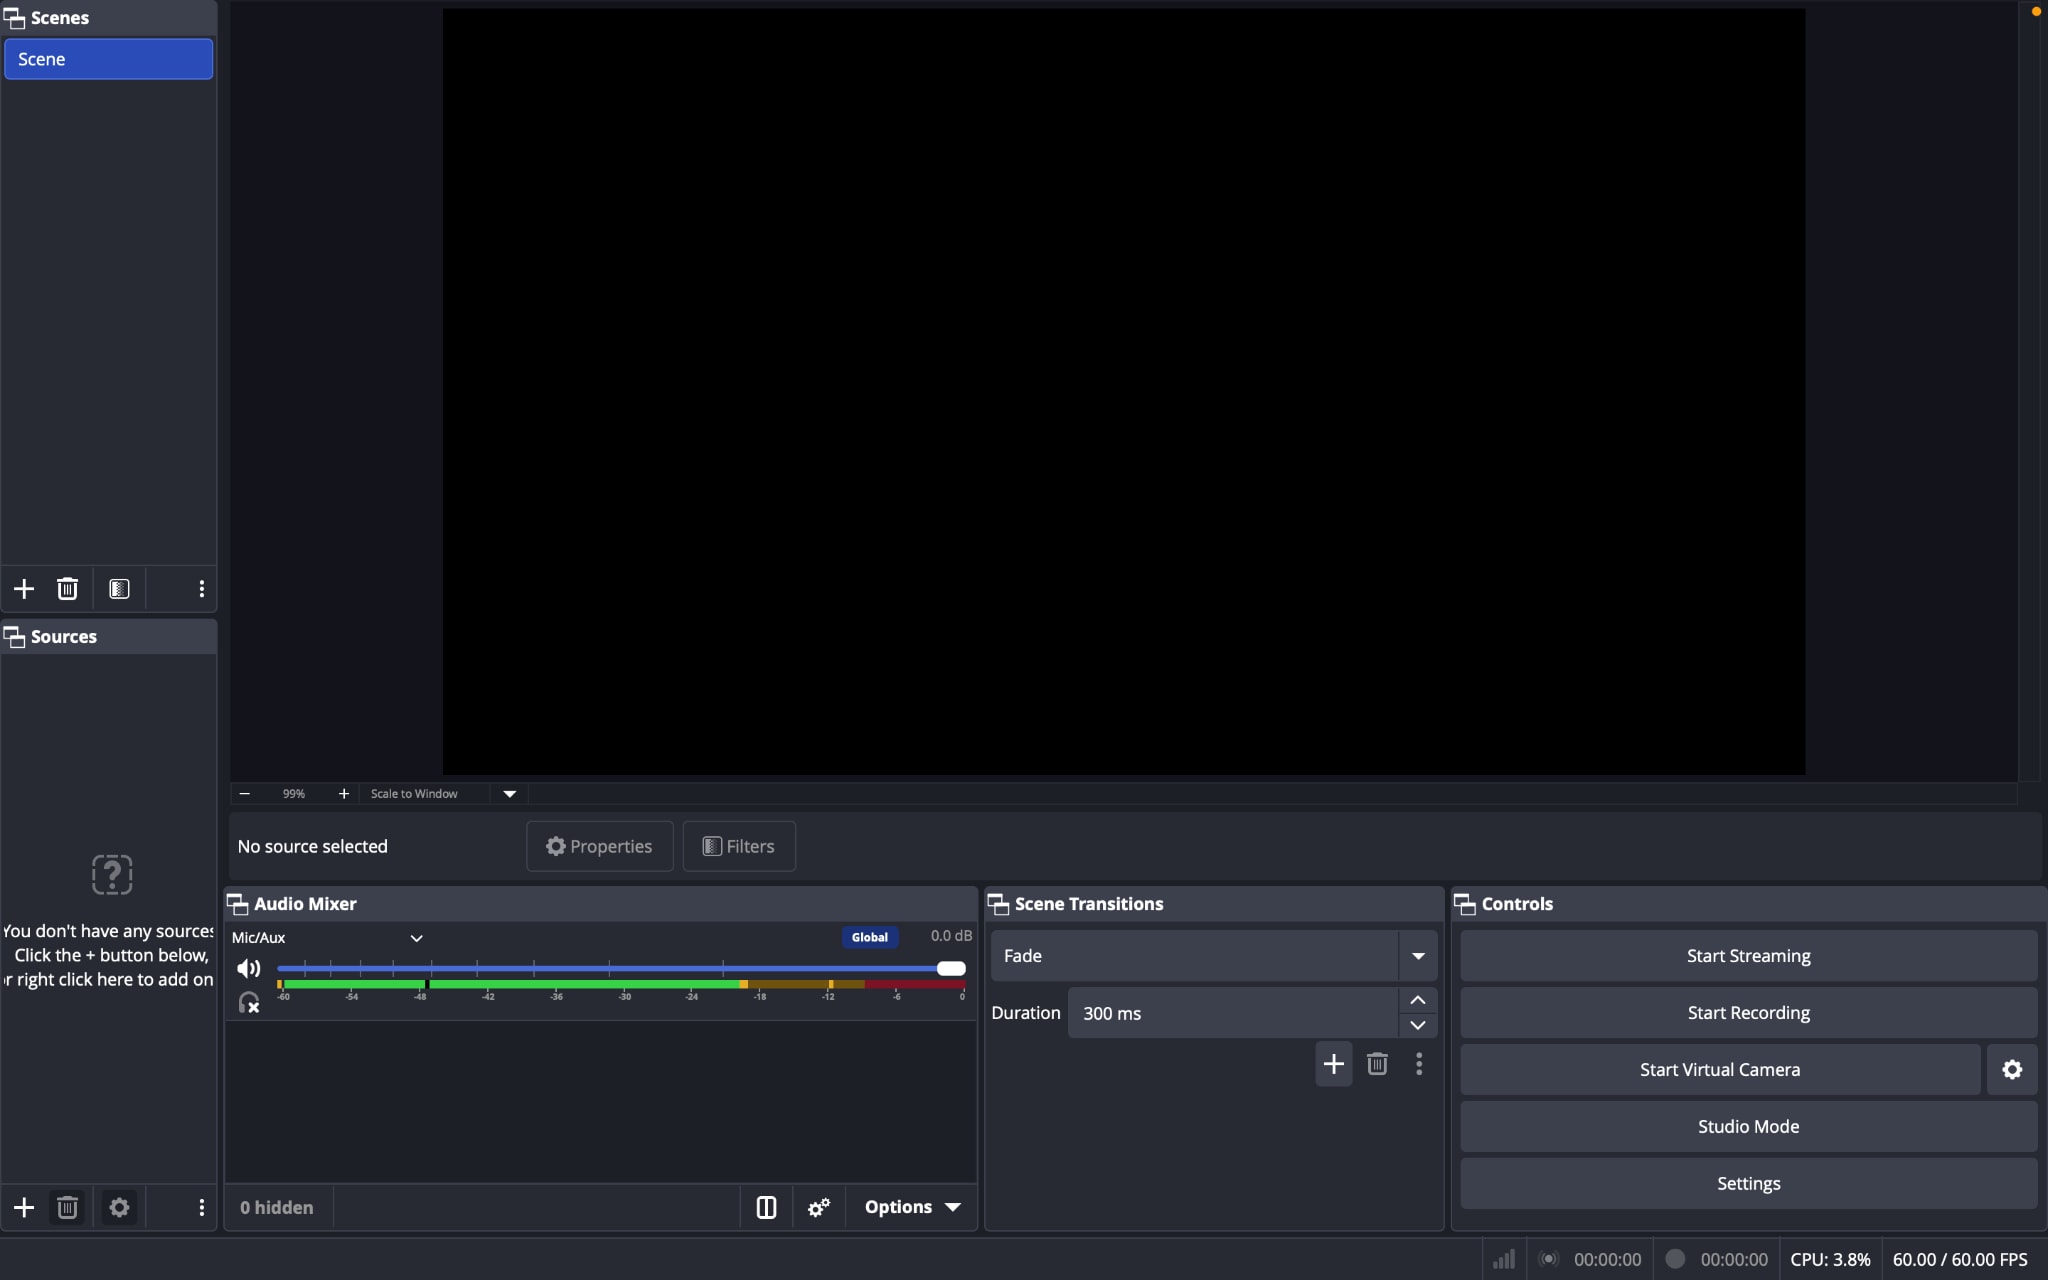Add a new source with plus icon
Viewport: 2048px width, 1280px height.
tap(24, 1207)
